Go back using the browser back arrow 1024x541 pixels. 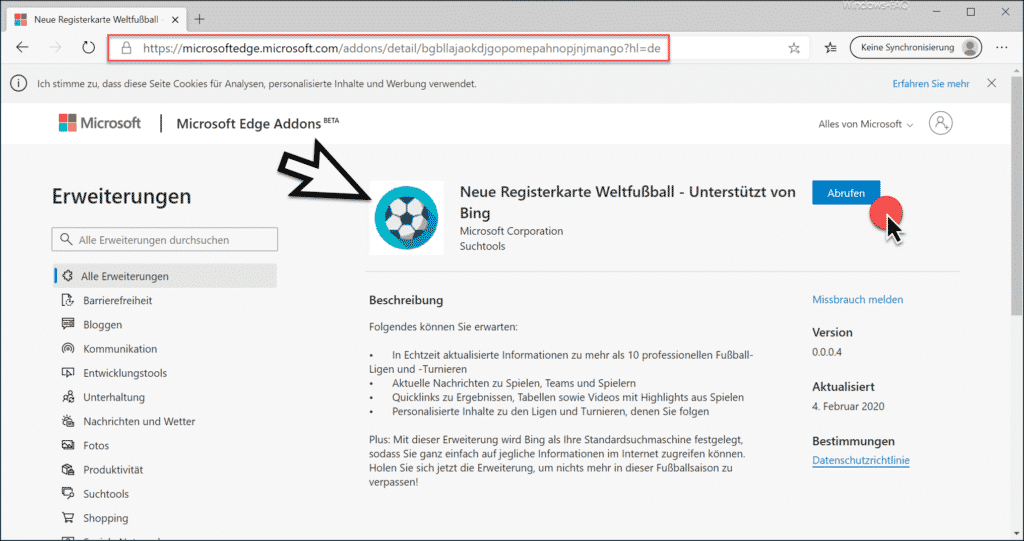[x=22, y=48]
